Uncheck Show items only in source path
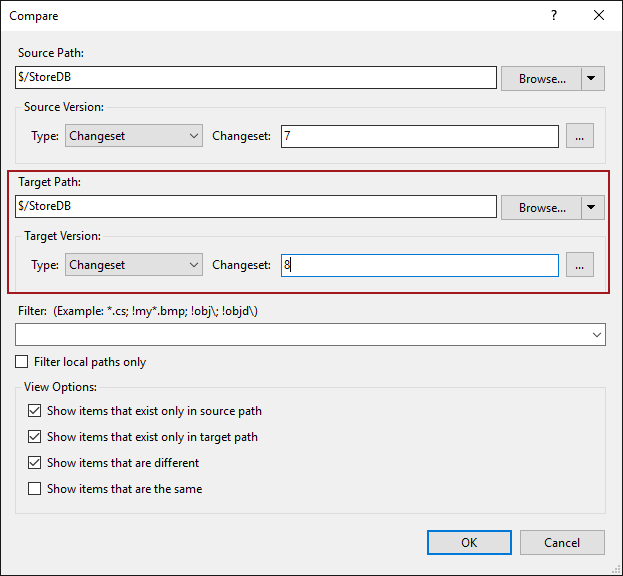Screen dimensions: 623x576 (x=35, y=411)
